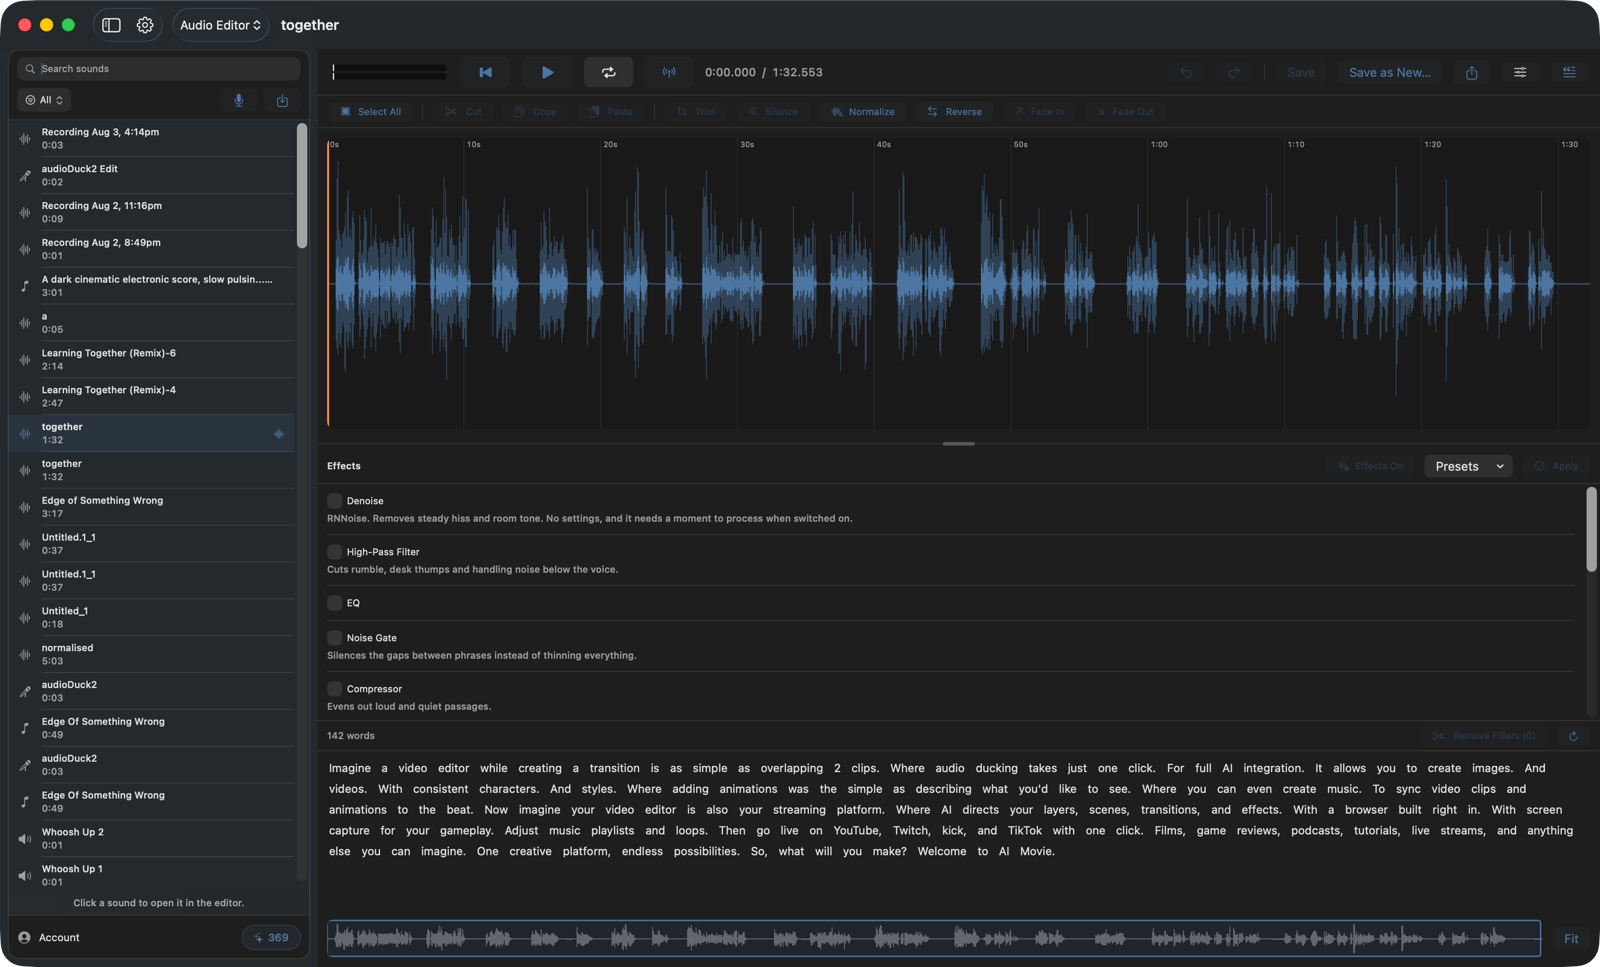Click the Silence tool

pyautogui.click(x=772, y=112)
